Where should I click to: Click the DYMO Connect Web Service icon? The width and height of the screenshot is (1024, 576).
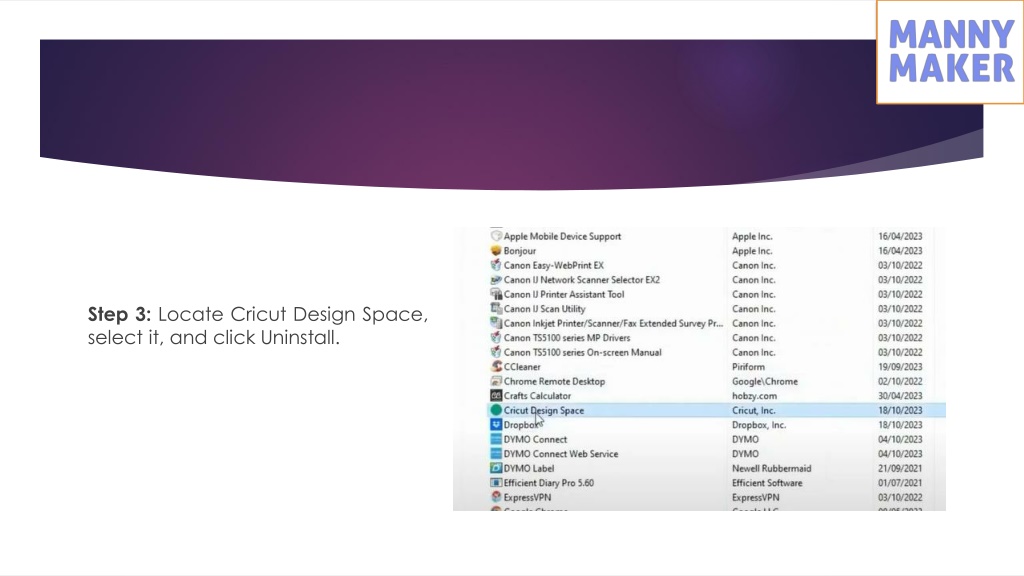click(496, 453)
